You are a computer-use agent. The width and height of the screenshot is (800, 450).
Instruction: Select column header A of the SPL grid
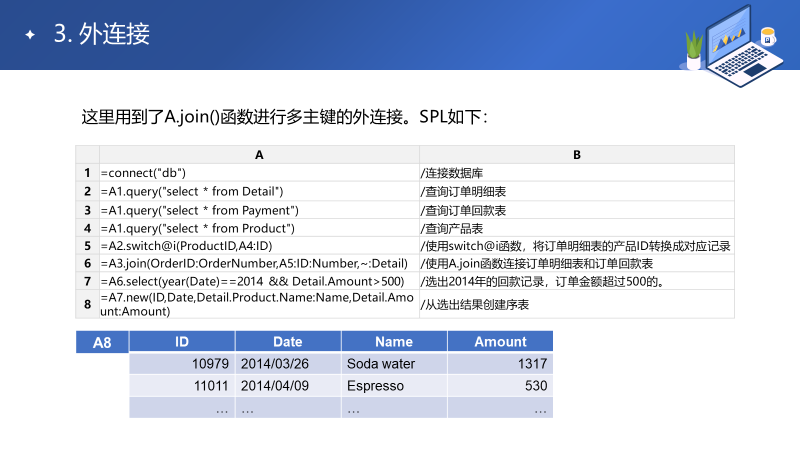pos(259,155)
